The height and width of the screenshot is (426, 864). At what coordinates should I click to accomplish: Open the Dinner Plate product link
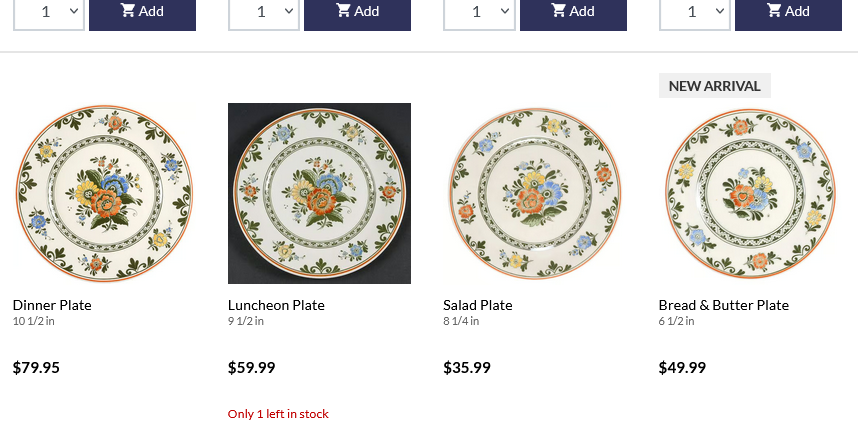coord(52,305)
